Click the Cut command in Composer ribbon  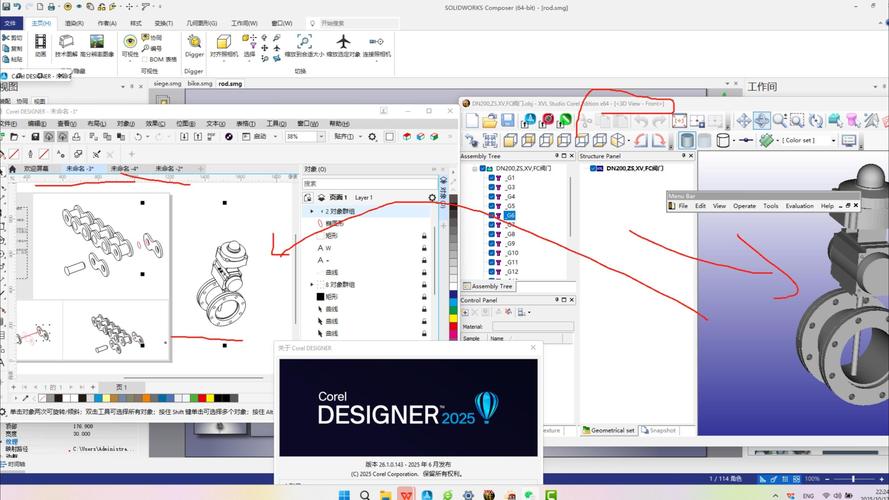[12, 37]
